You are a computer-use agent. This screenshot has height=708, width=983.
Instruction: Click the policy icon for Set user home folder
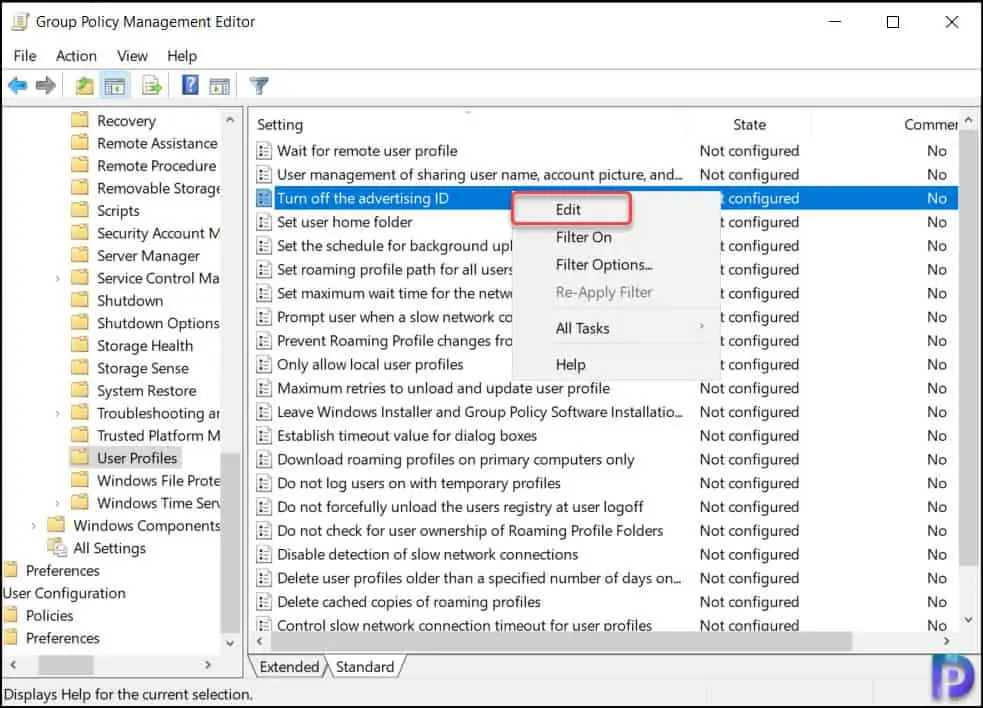pyautogui.click(x=264, y=222)
